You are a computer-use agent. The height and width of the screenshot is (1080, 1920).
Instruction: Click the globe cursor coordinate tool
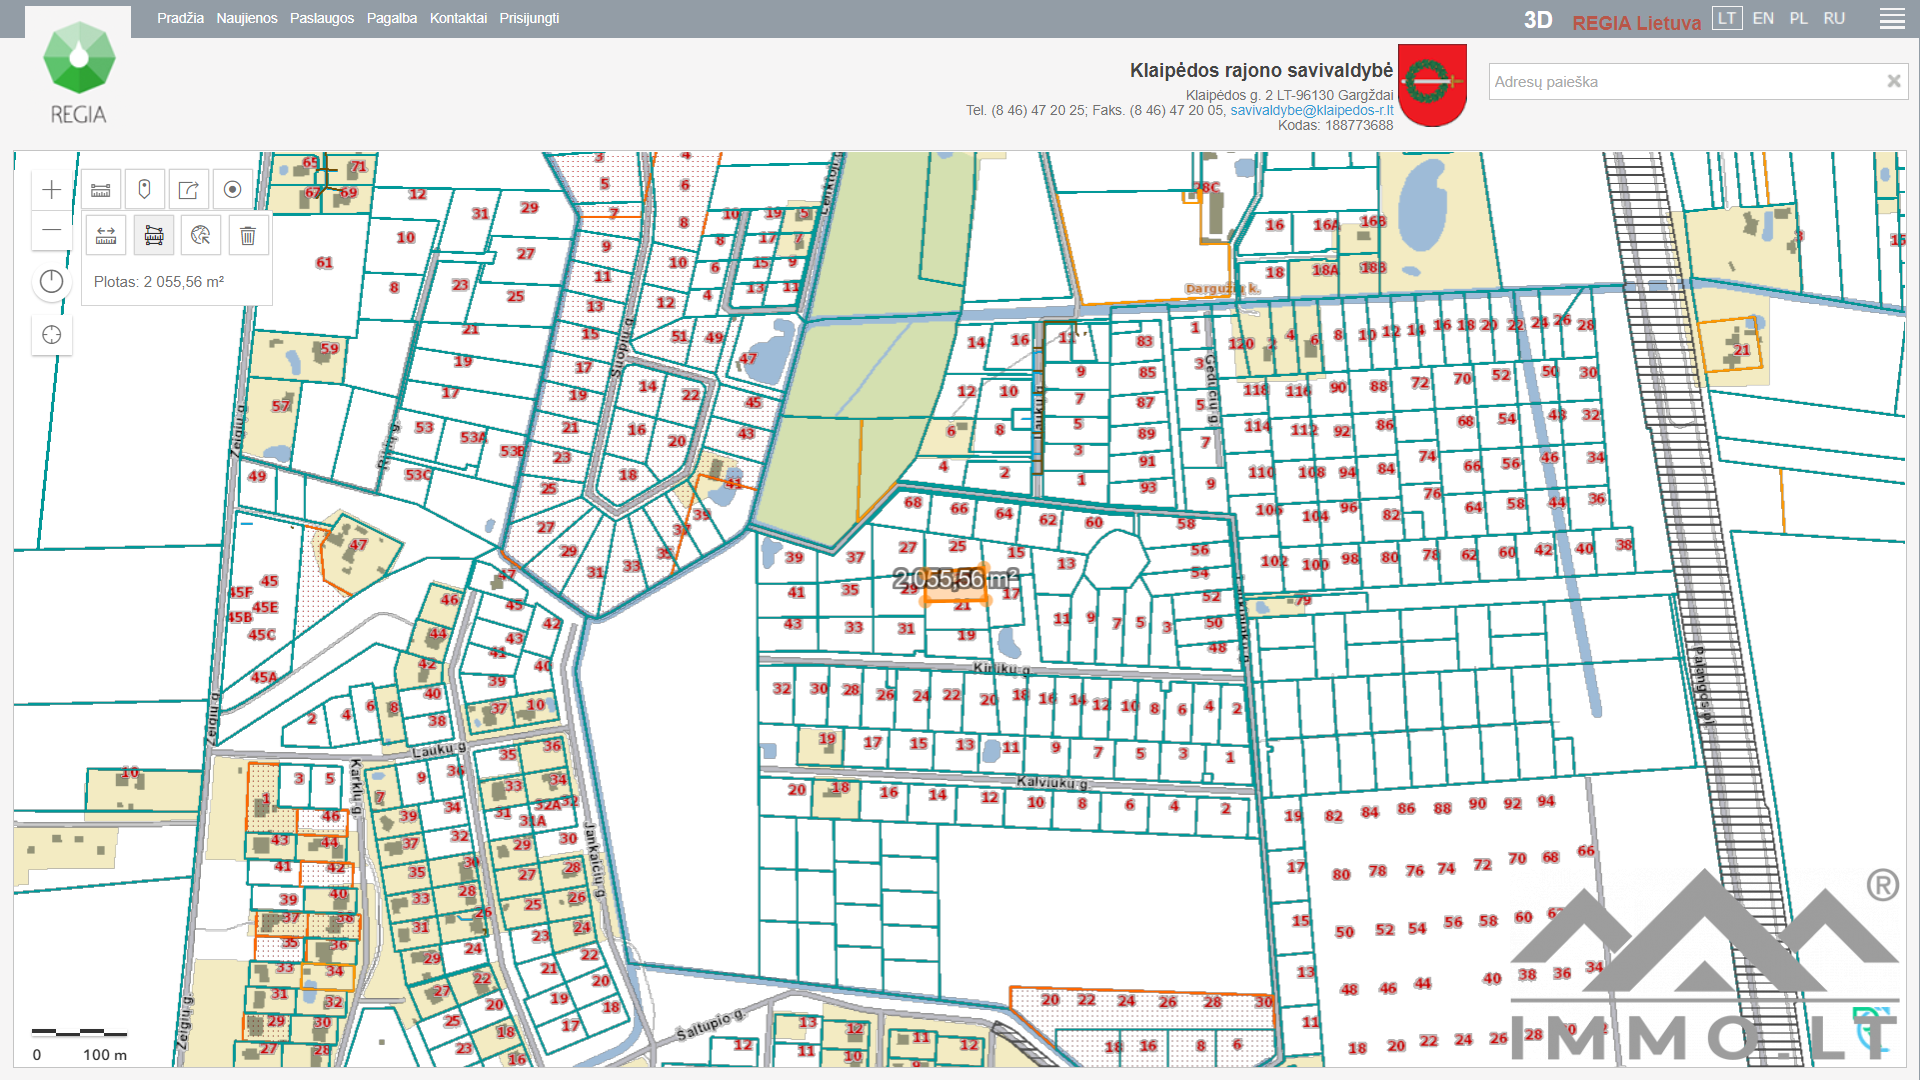click(201, 236)
